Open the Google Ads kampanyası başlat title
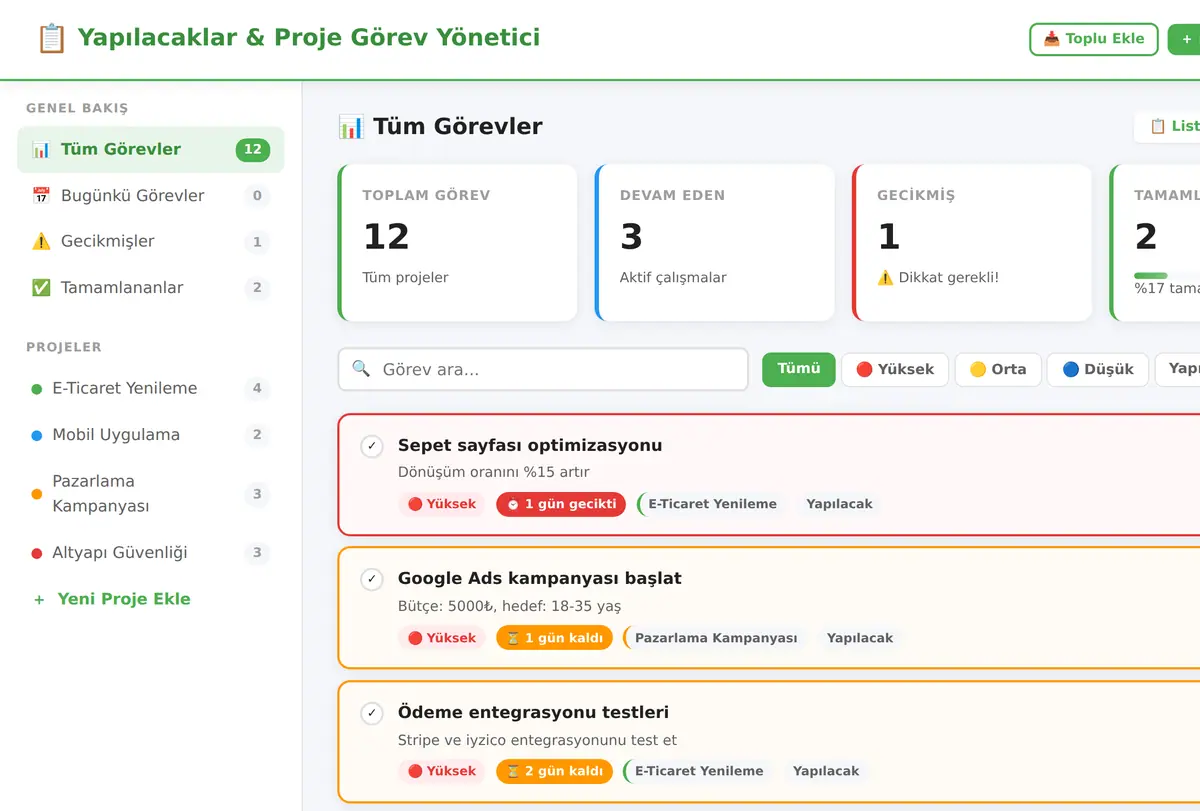The height and width of the screenshot is (811, 1200). coord(540,579)
